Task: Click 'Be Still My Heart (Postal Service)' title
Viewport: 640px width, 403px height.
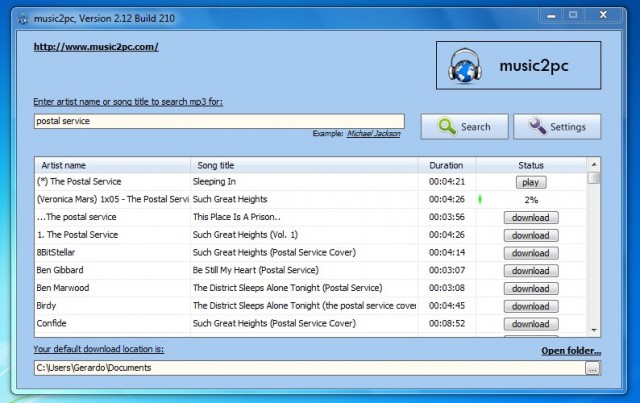Action: (256, 270)
